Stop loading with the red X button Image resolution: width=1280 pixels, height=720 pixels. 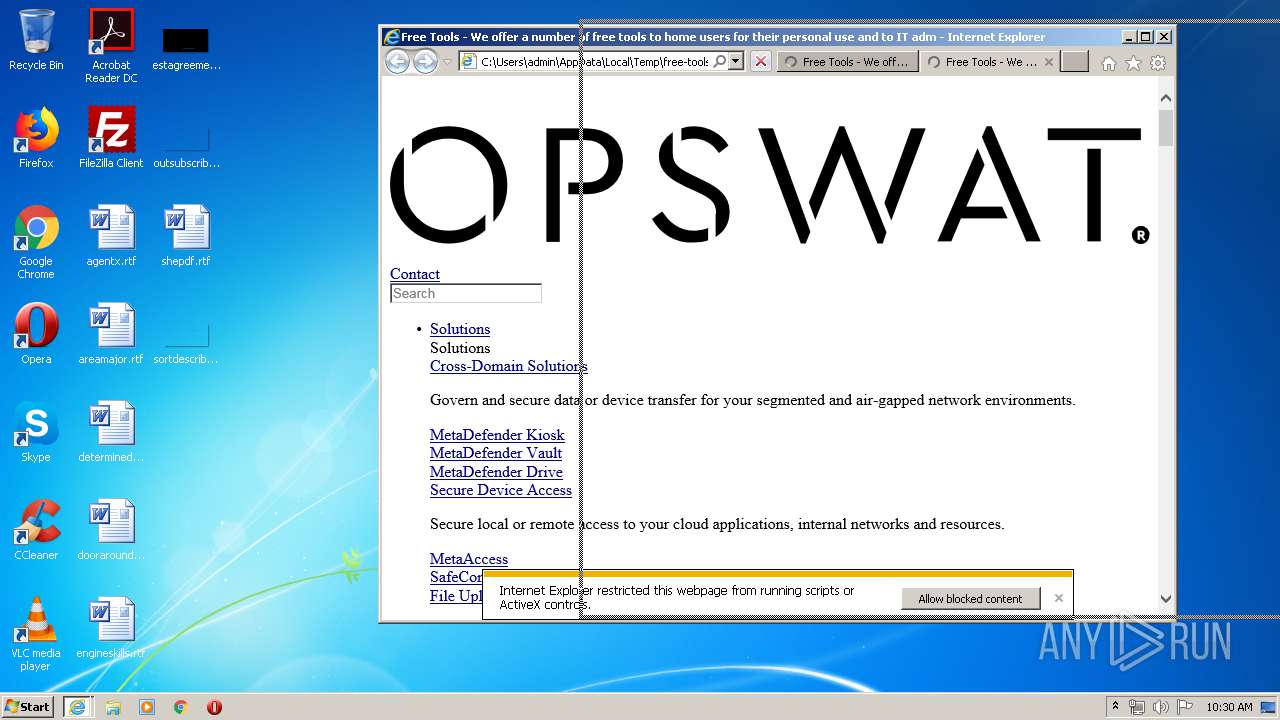[x=761, y=62]
